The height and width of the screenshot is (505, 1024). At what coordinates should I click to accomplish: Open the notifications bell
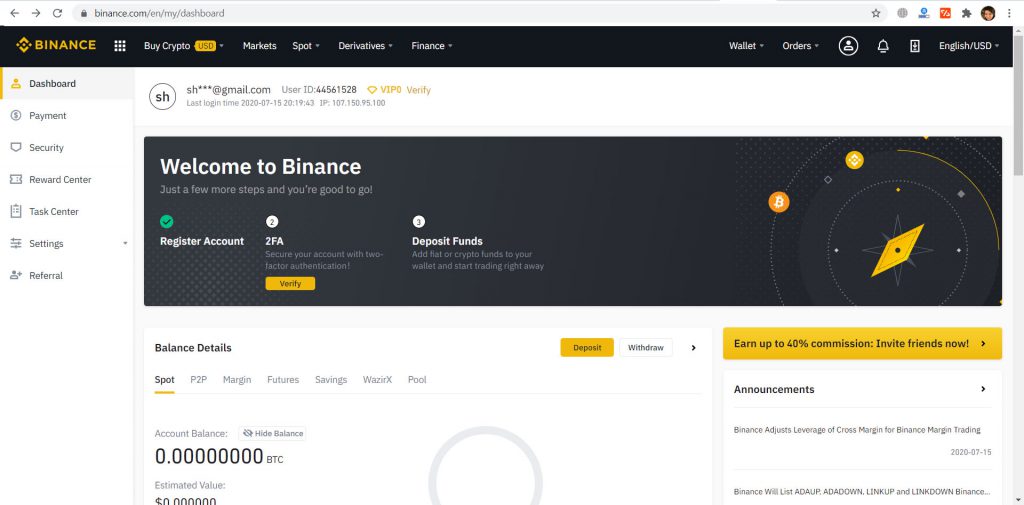tap(883, 46)
